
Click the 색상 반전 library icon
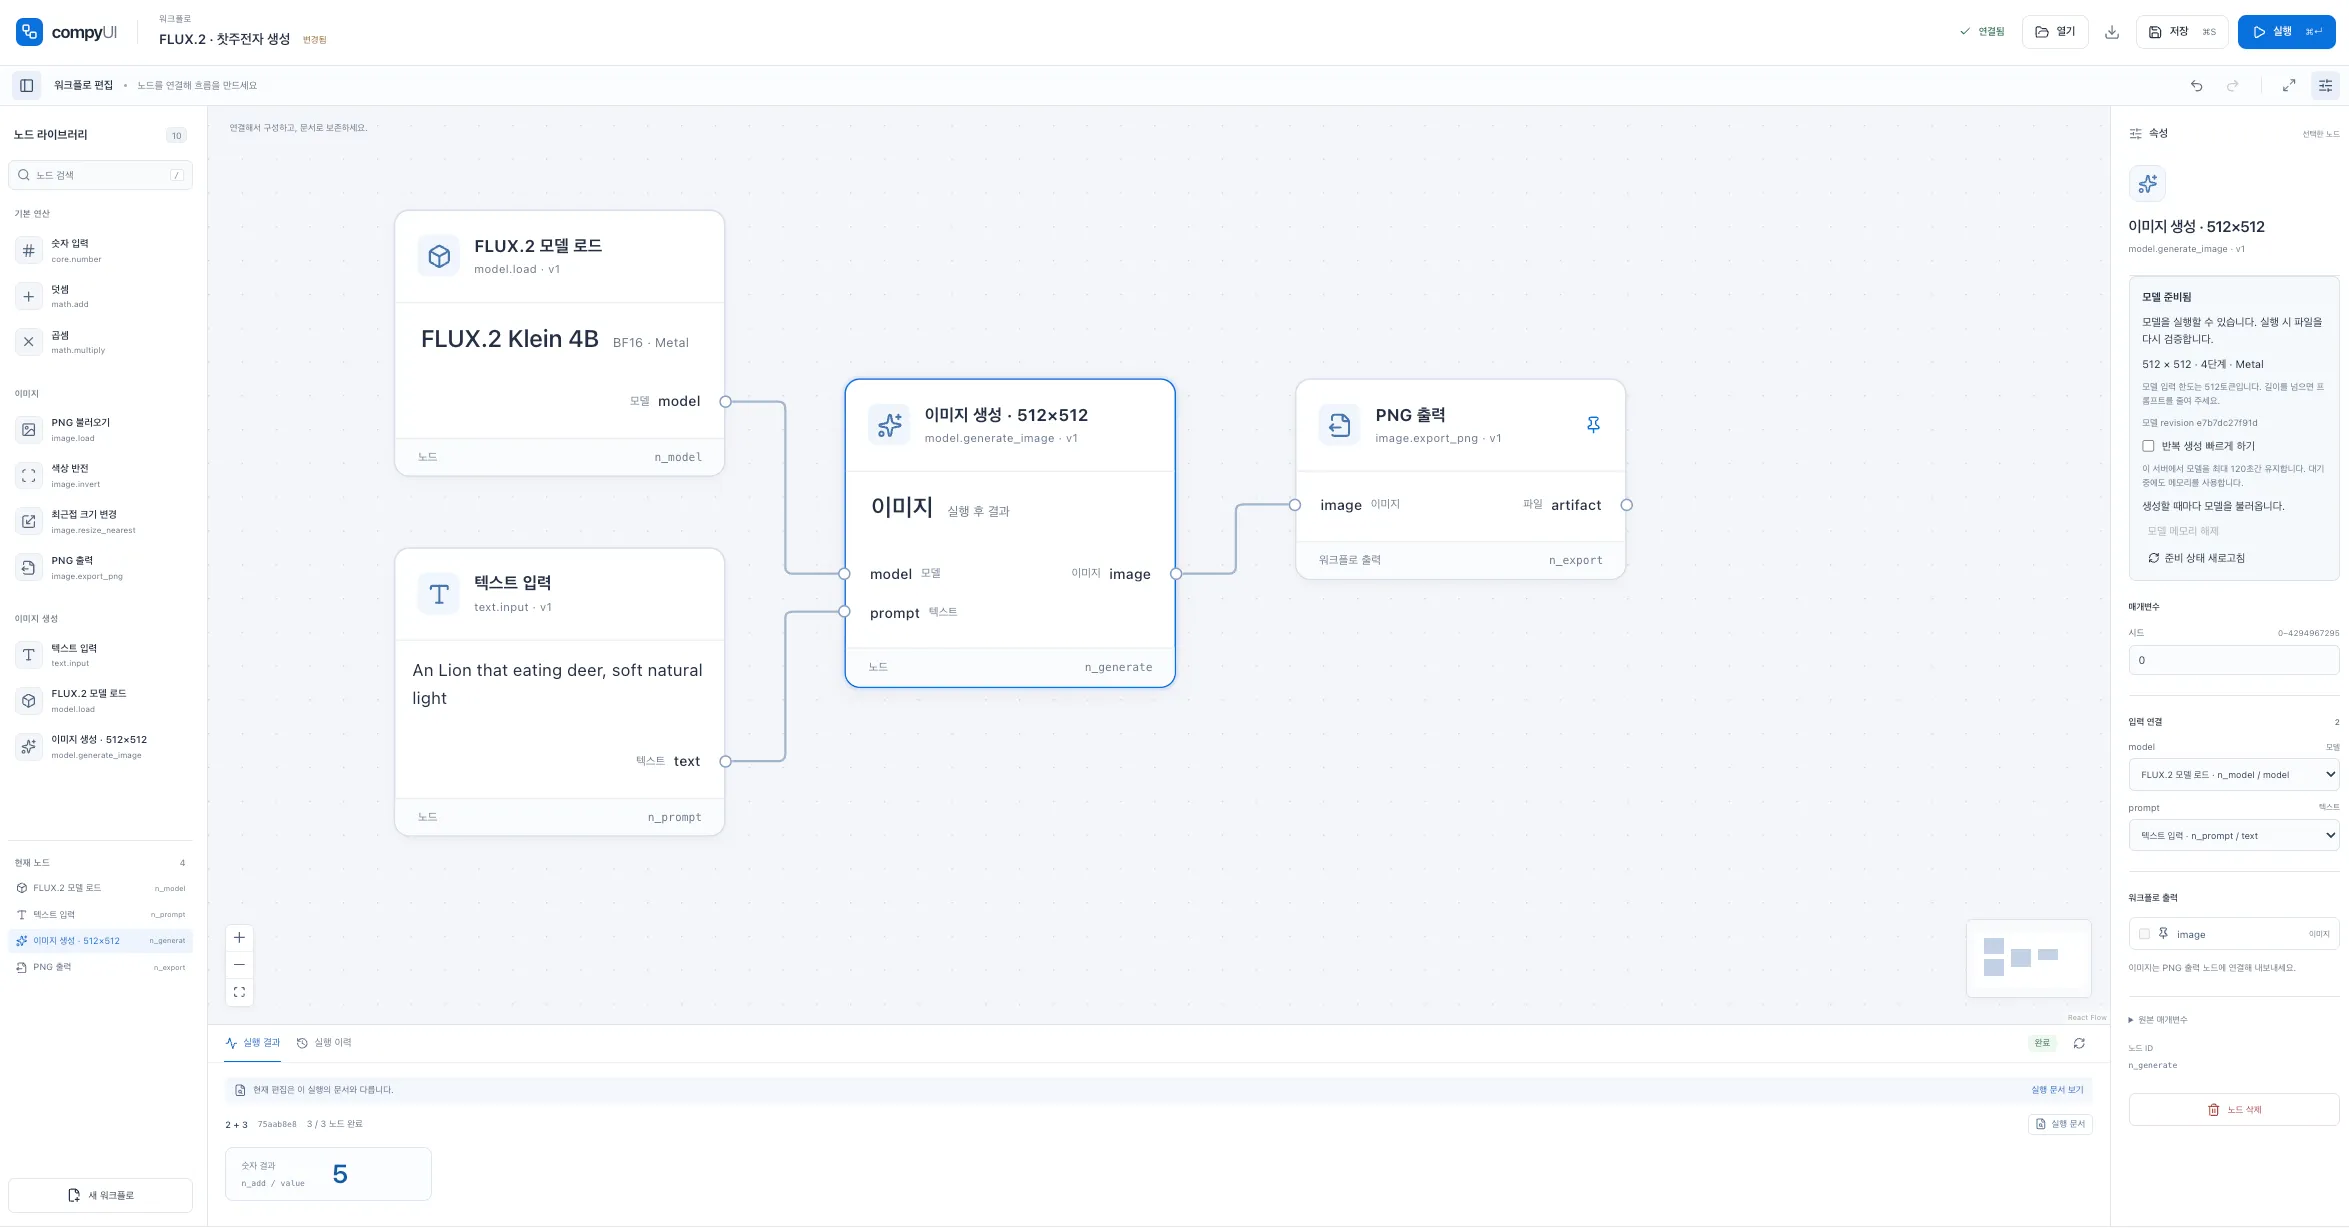pyautogui.click(x=29, y=476)
